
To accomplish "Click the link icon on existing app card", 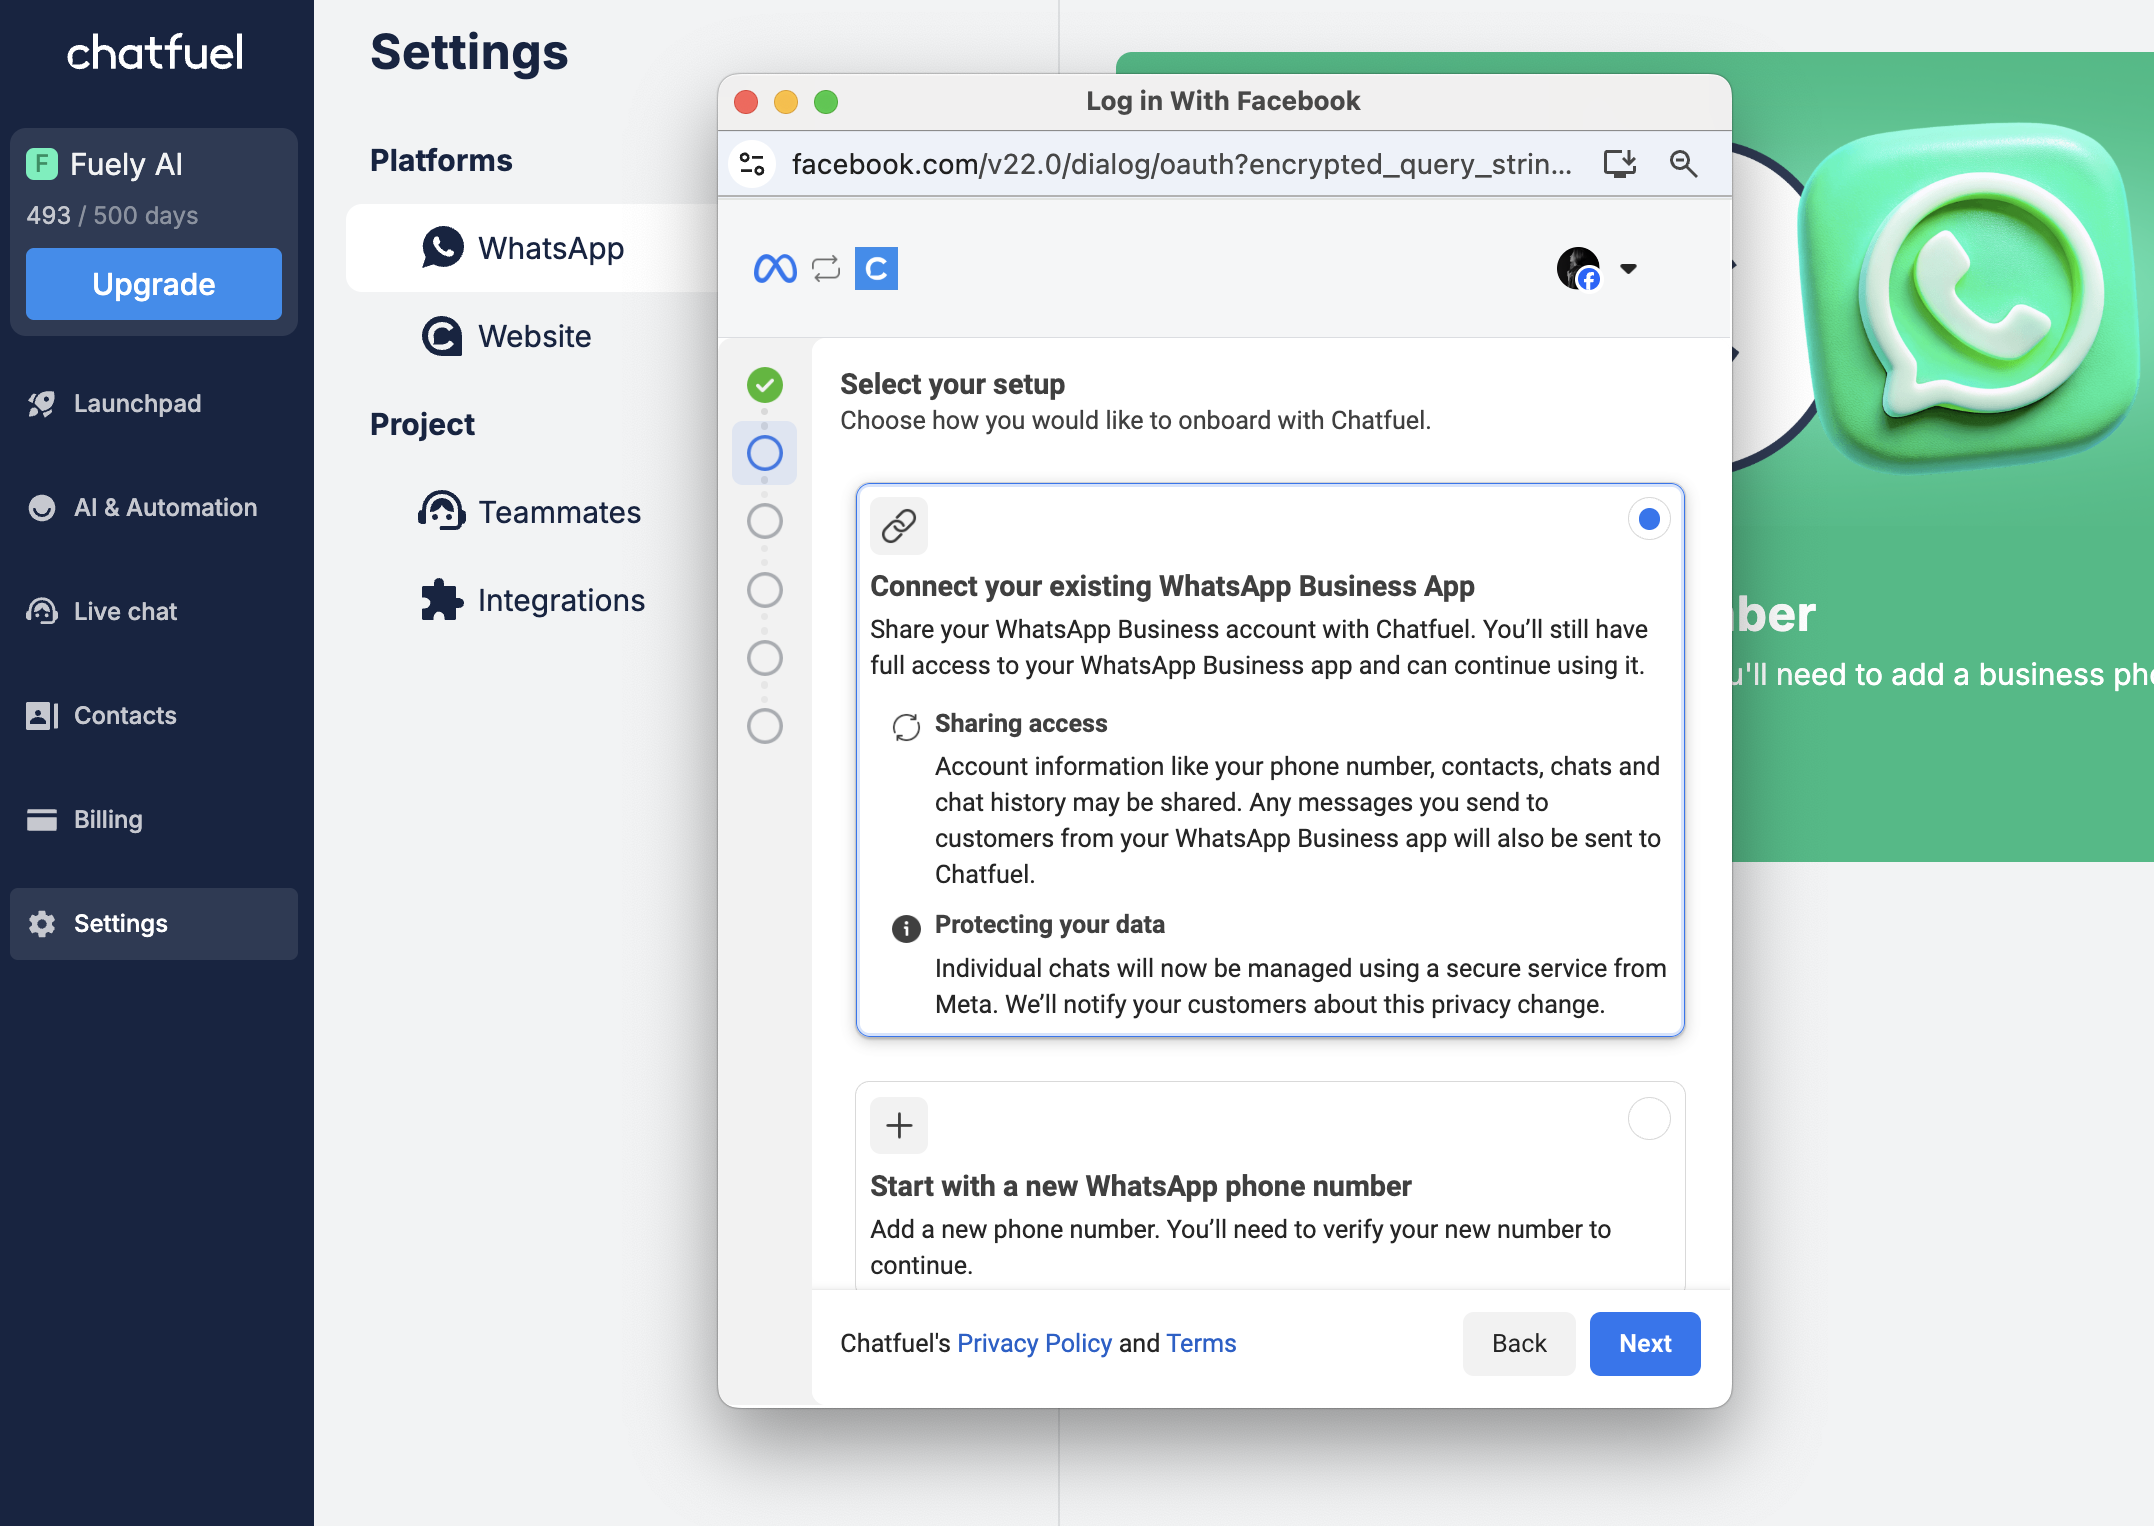I will (899, 525).
